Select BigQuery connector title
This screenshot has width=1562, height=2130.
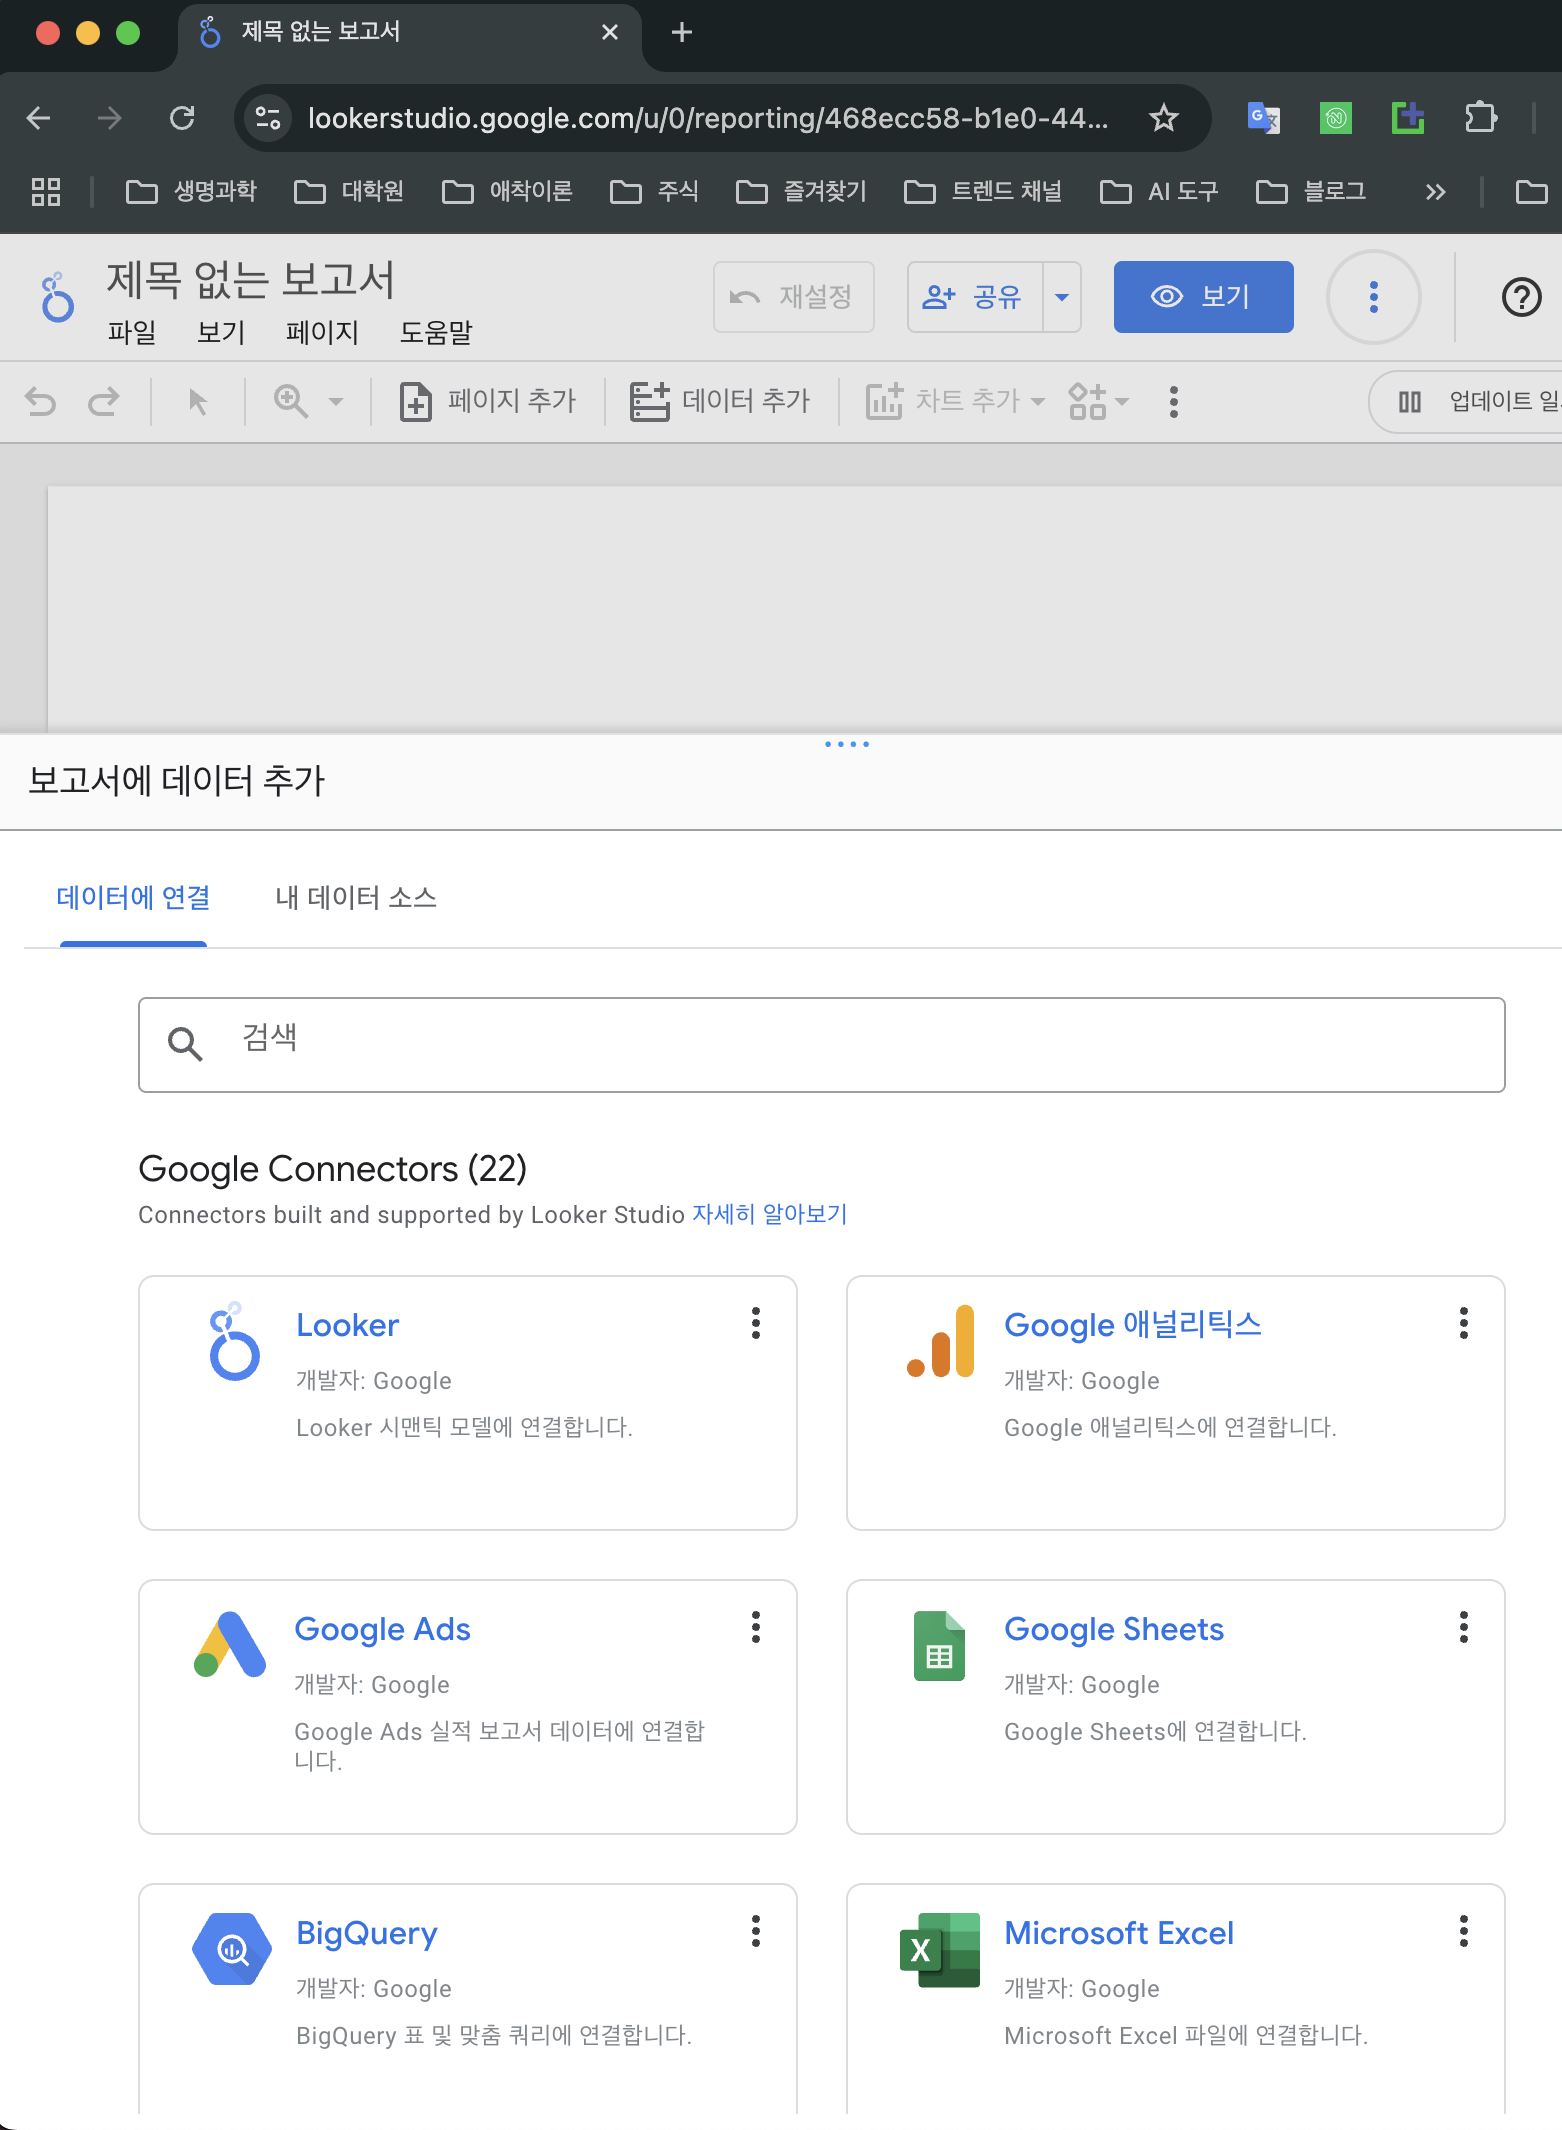pos(367,1933)
